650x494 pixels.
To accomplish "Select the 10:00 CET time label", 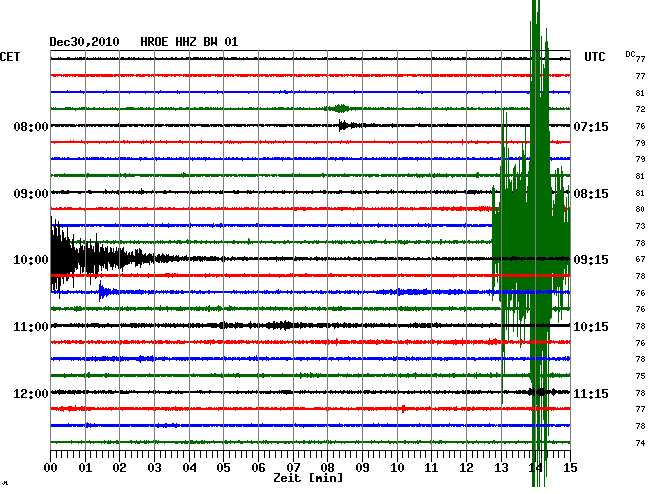I will (x=31, y=260).
